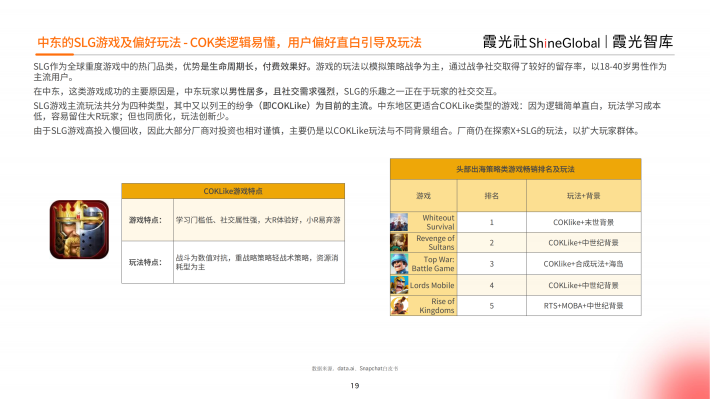Select the COKLike游戏特点 table header
The width and height of the screenshot is (710, 399).
pyautogui.click(x=233, y=191)
